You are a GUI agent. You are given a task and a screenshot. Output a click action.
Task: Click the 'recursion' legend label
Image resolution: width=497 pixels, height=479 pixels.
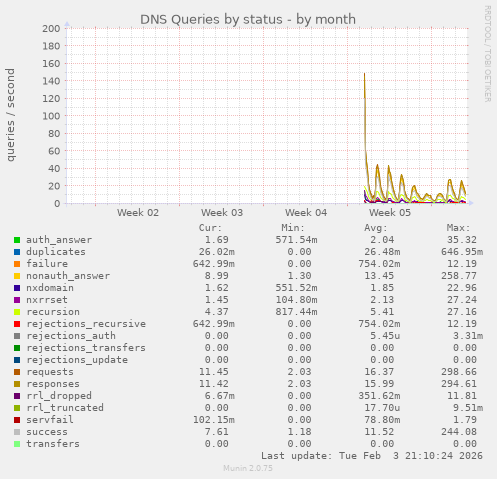tap(53, 312)
